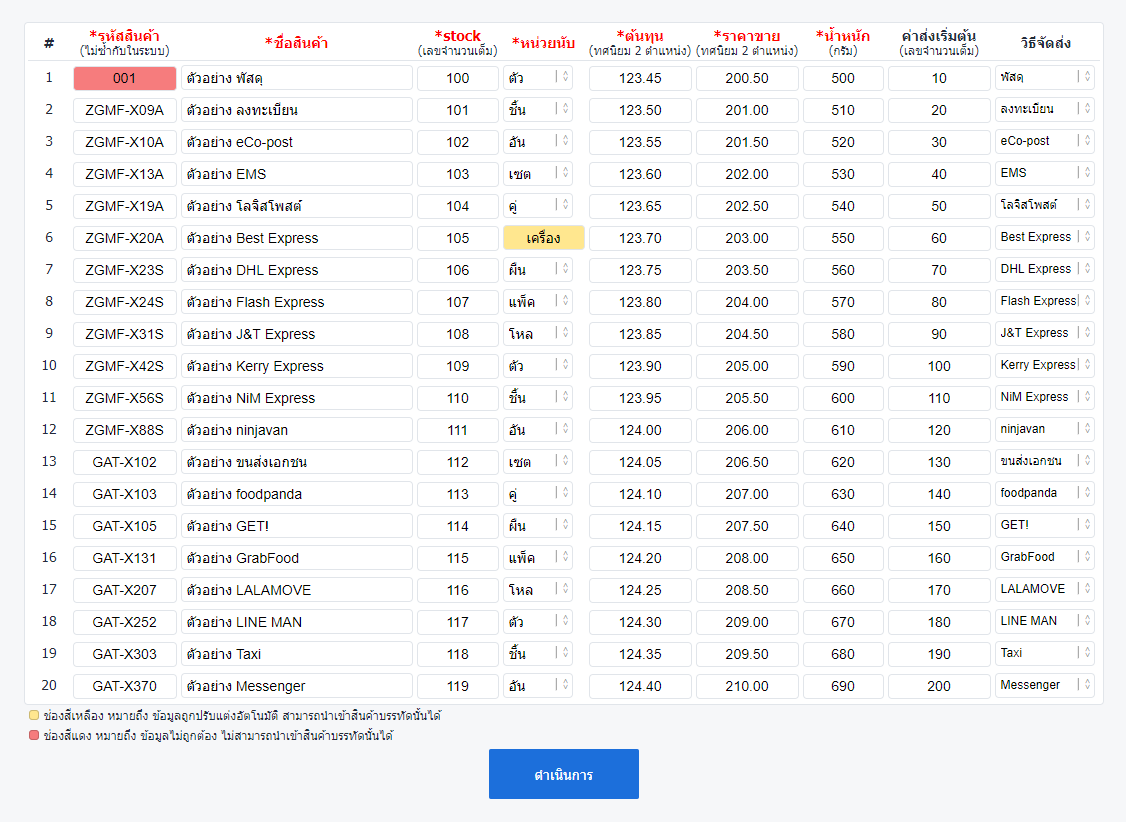
Task: Open shipping dropdown showing Best Express
Action: (x=1044, y=238)
